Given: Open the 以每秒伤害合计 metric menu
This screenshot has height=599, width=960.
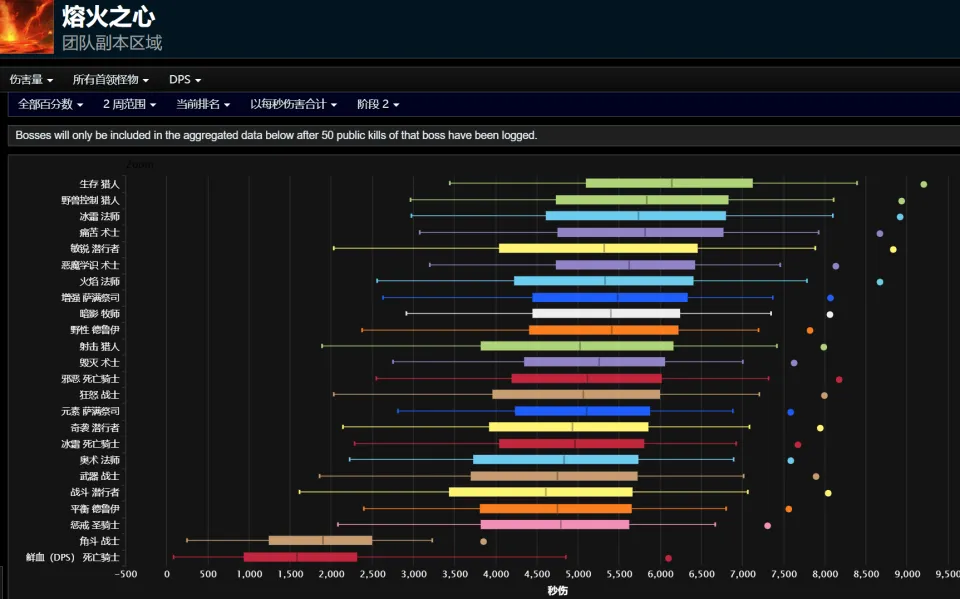Looking at the screenshot, I should 293,104.
